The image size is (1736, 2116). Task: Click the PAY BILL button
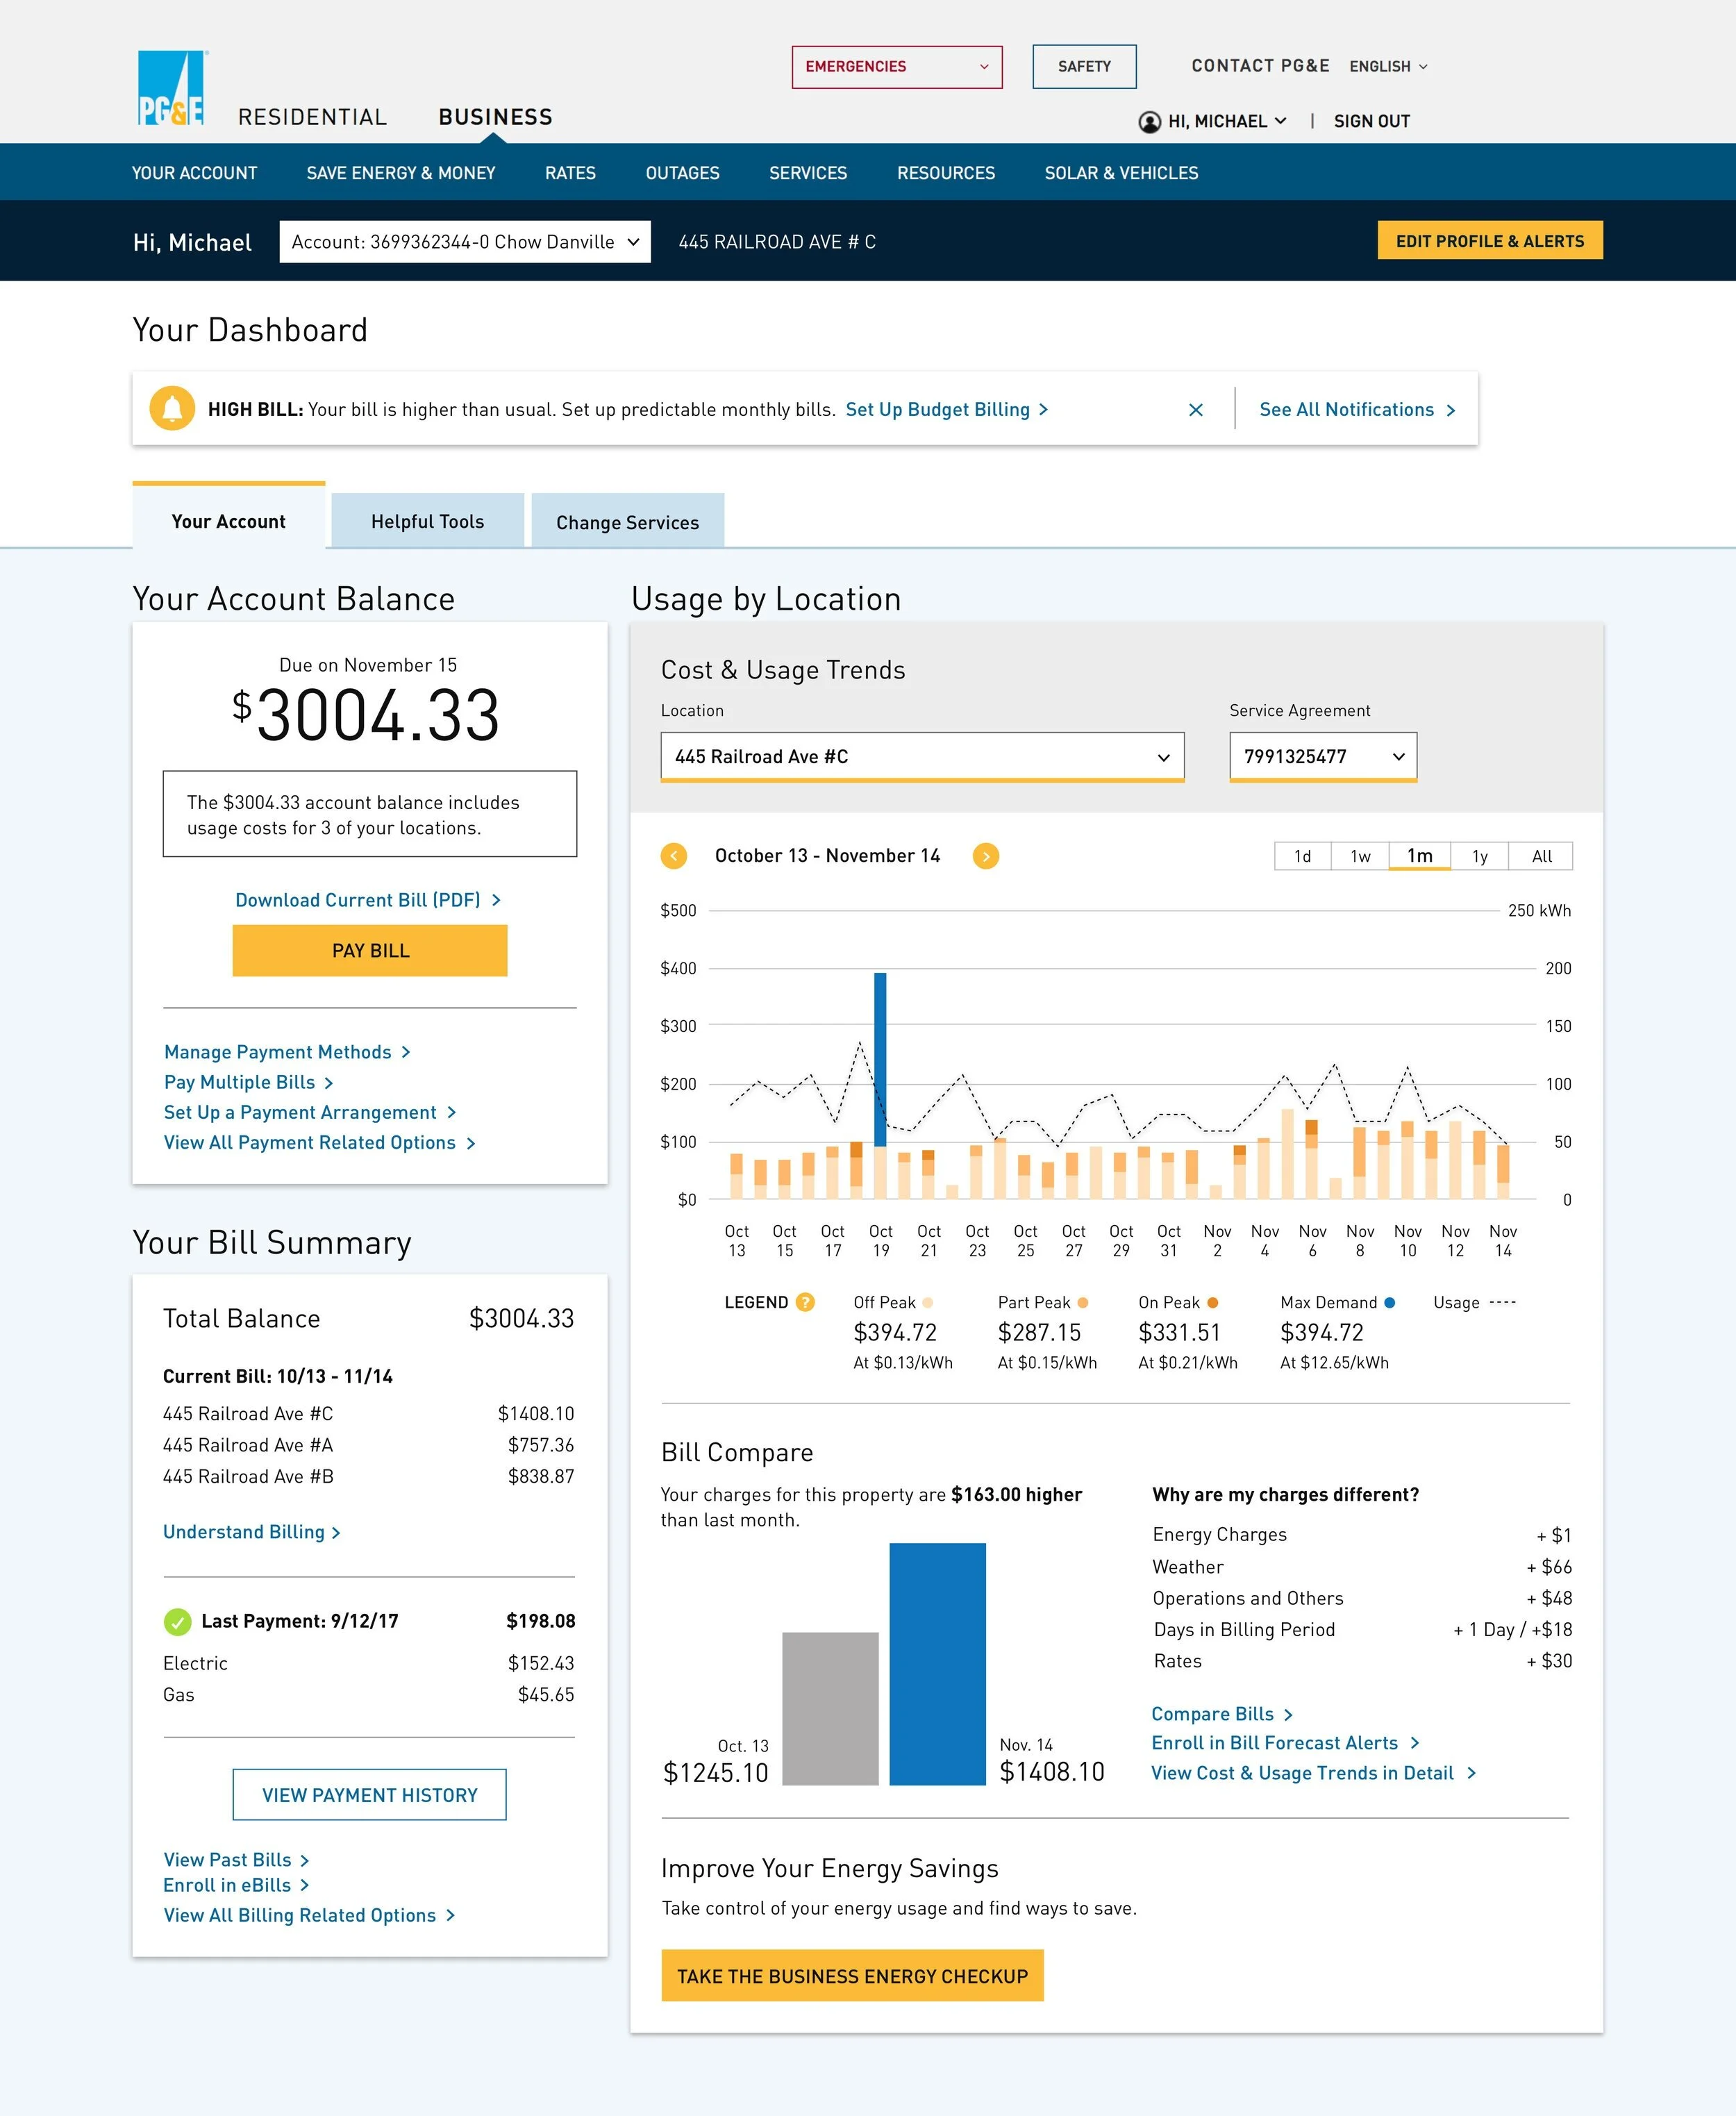click(x=369, y=950)
